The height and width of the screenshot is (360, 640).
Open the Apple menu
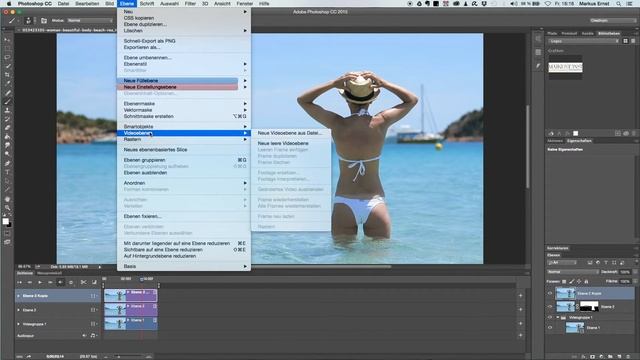tap(9, 3)
